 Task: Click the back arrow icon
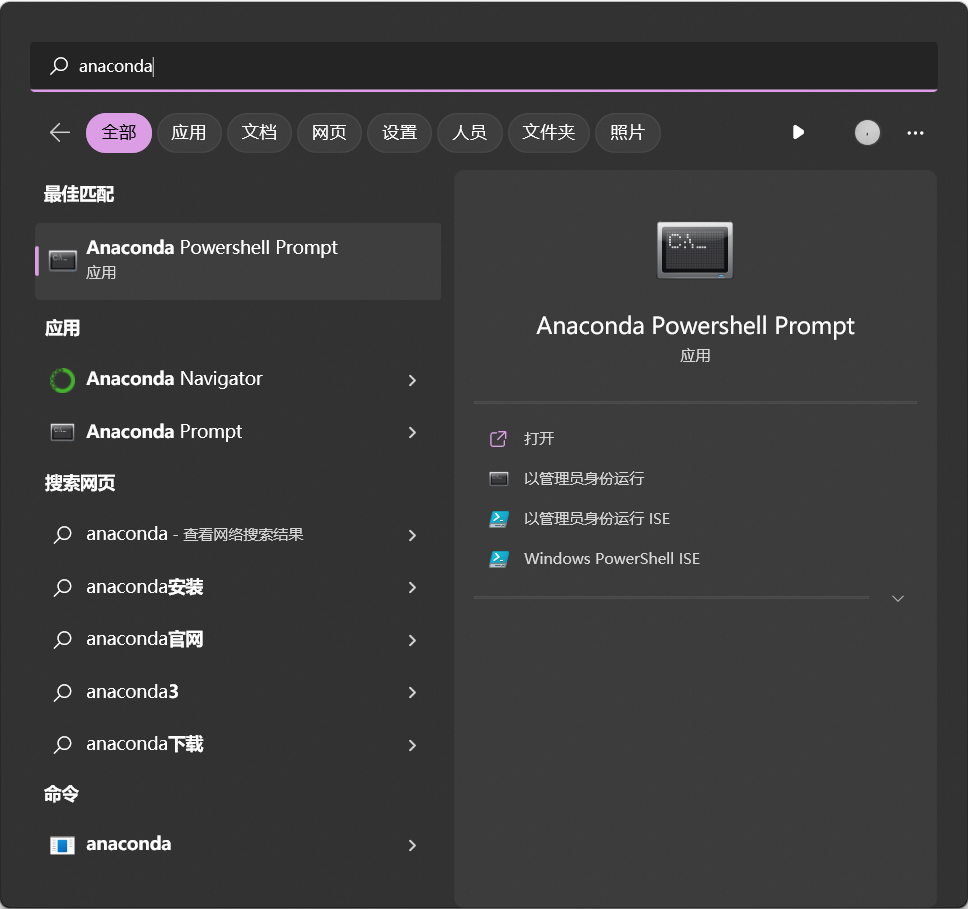60,132
